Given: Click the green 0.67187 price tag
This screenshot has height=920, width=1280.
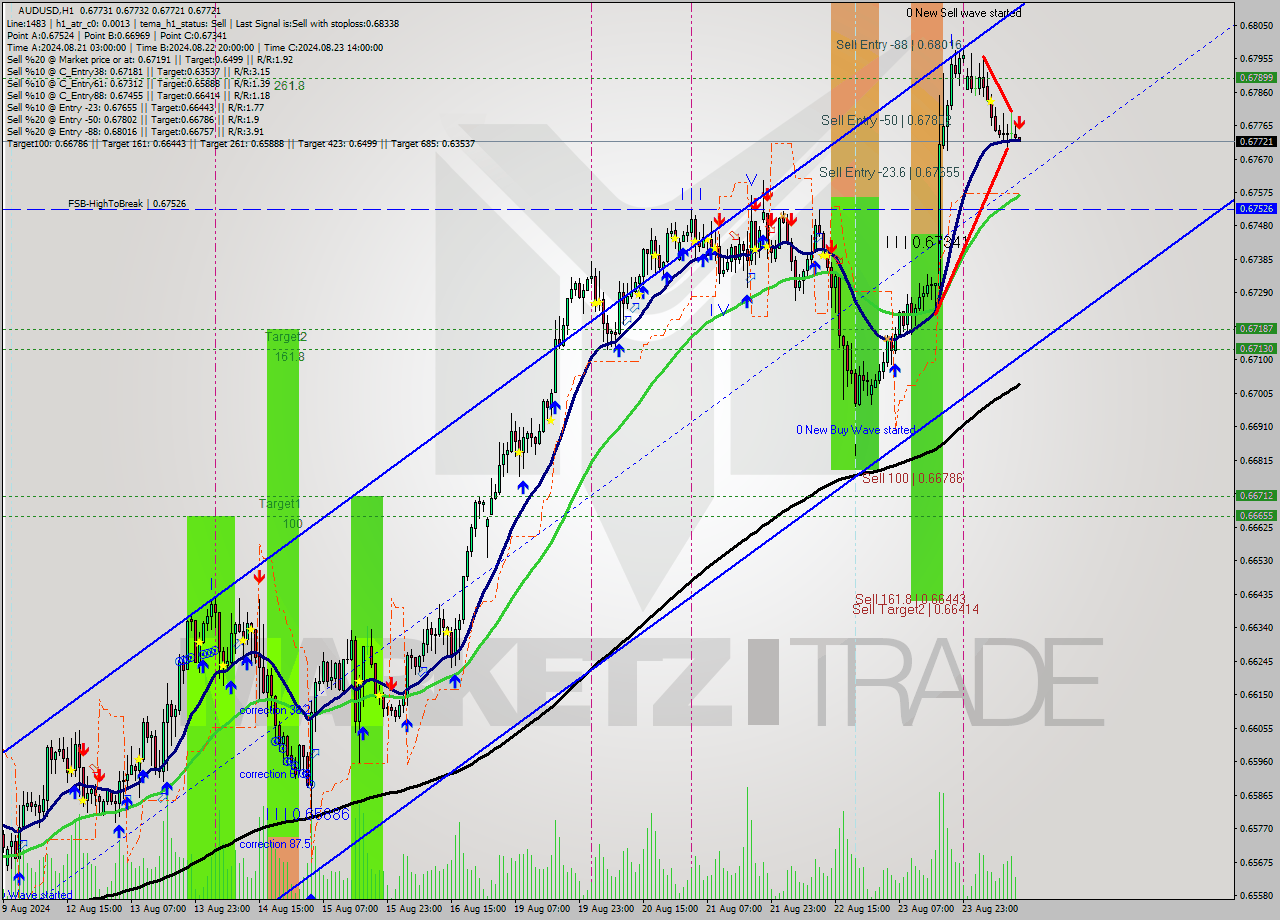Looking at the screenshot, I should [x=1256, y=328].
